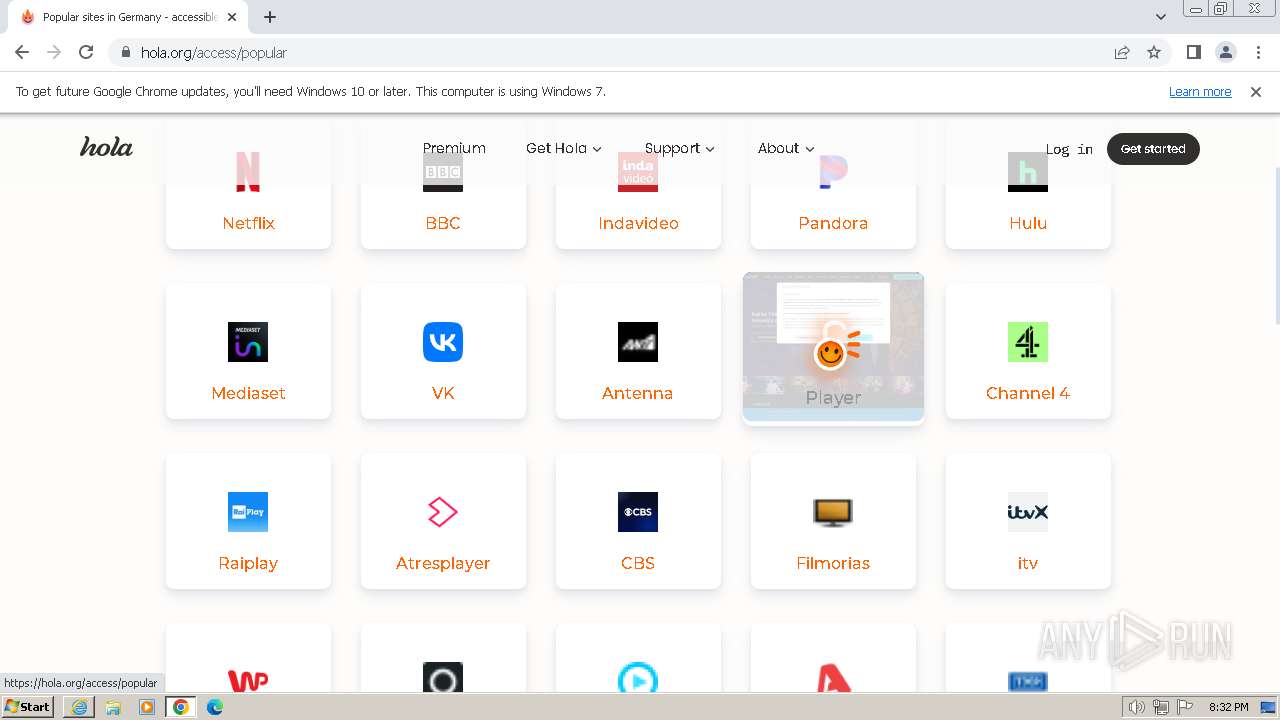Reload the page in Chrome
Image resolution: width=1280 pixels, height=720 pixels.
pyautogui.click(x=86, y=52)
